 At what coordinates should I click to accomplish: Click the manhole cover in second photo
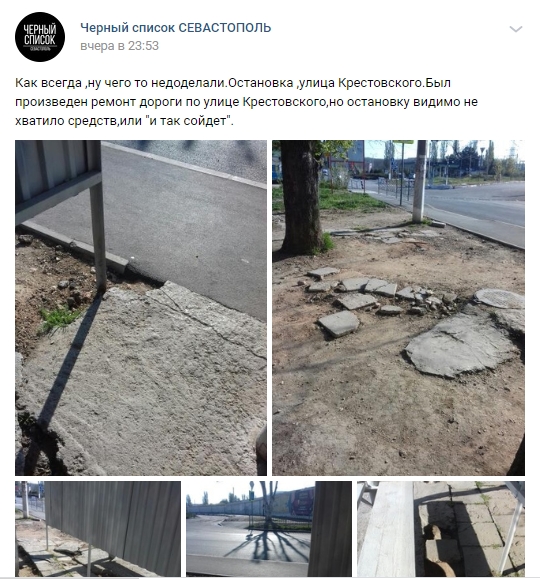click(x=499, y=298)
